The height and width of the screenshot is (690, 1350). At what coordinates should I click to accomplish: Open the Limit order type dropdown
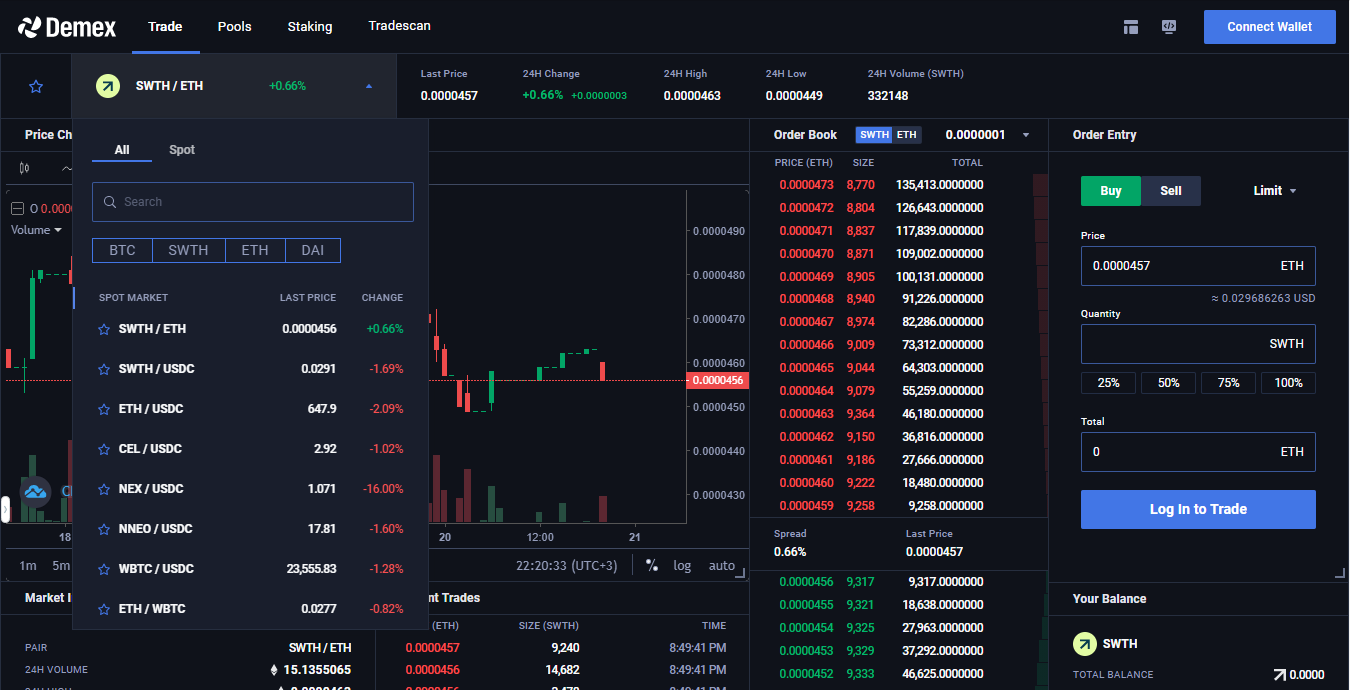pyautogui.click(x=1275, y=191)
